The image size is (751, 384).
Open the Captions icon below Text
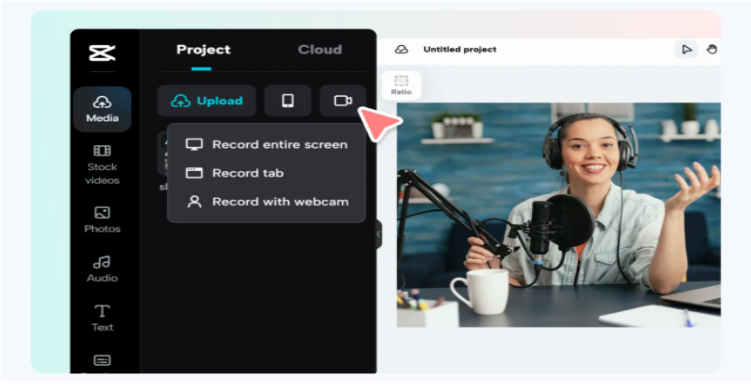coord(102,361)
